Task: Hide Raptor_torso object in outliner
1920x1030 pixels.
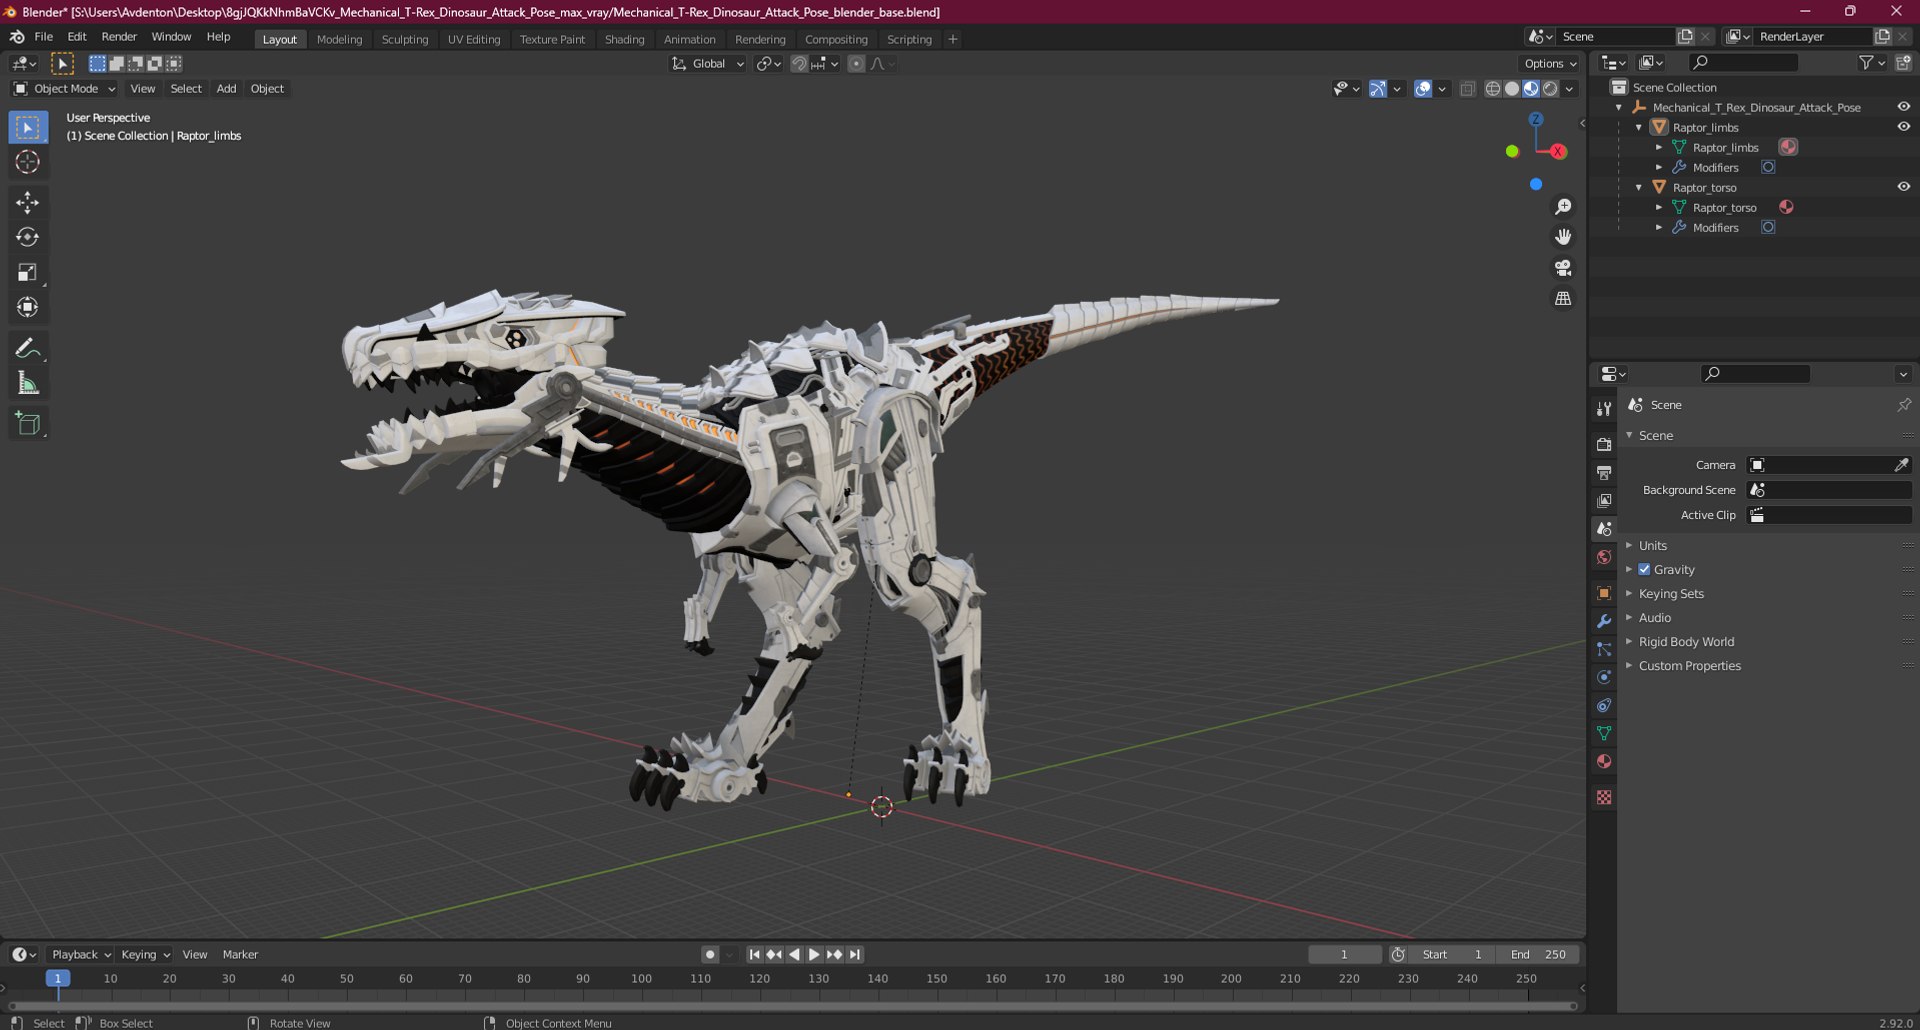Action: (1903, 187)
